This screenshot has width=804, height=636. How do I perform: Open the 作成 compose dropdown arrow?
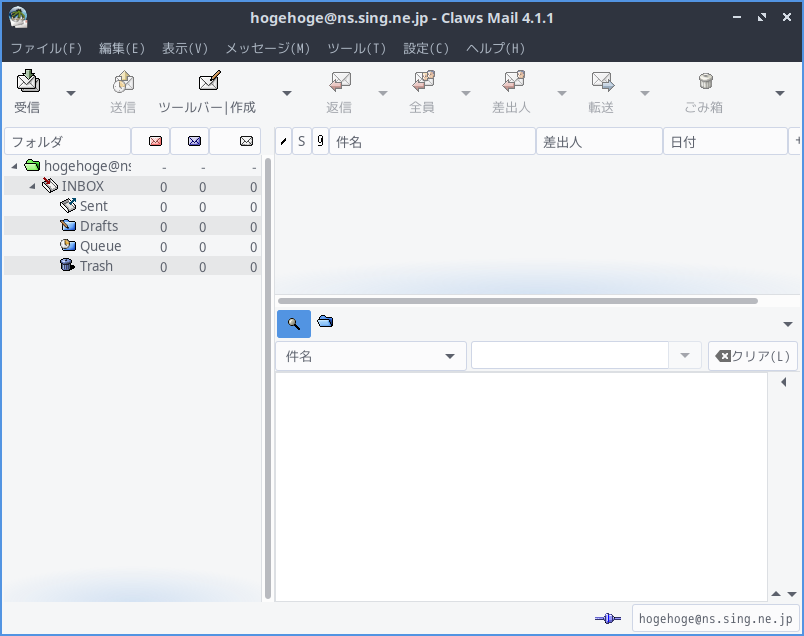[287, 93]
